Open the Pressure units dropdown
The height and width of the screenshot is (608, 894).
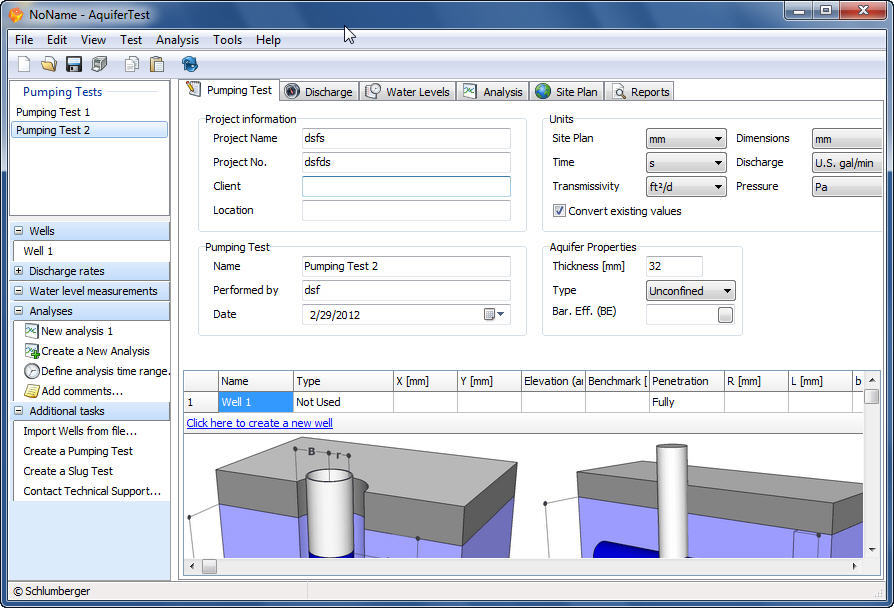point(847,187)
